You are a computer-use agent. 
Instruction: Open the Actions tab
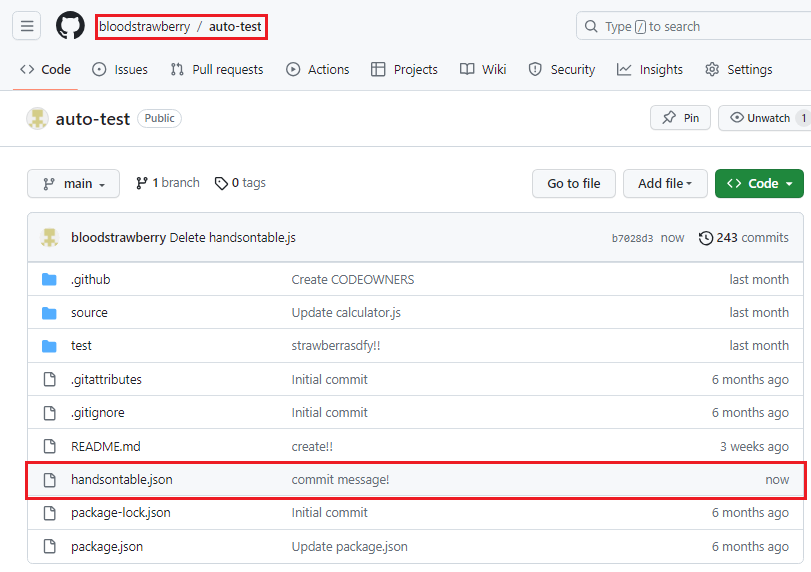pyautogui.click(x=318, y=69)
